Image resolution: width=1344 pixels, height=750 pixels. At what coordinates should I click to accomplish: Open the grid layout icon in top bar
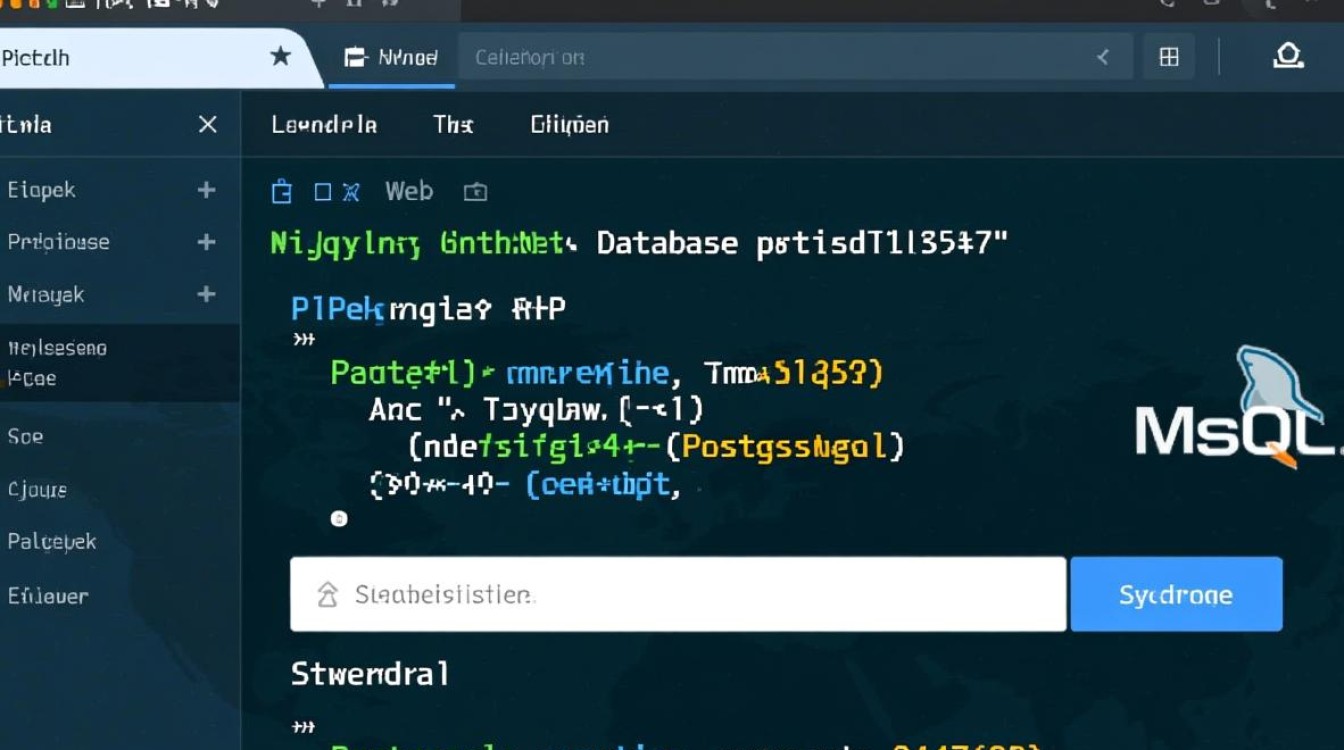pos(1169,58)
